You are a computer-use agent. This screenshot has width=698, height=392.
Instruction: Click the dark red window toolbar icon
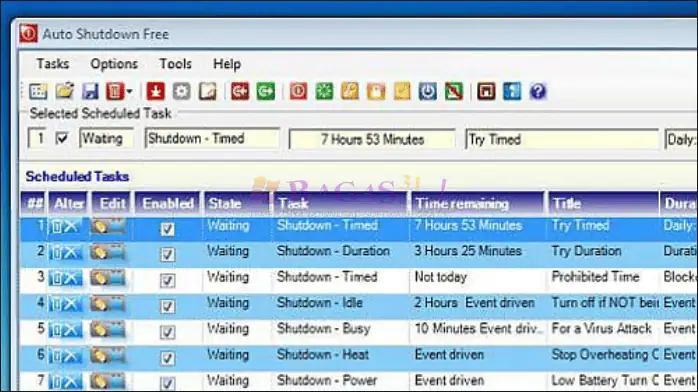(486, 91)
